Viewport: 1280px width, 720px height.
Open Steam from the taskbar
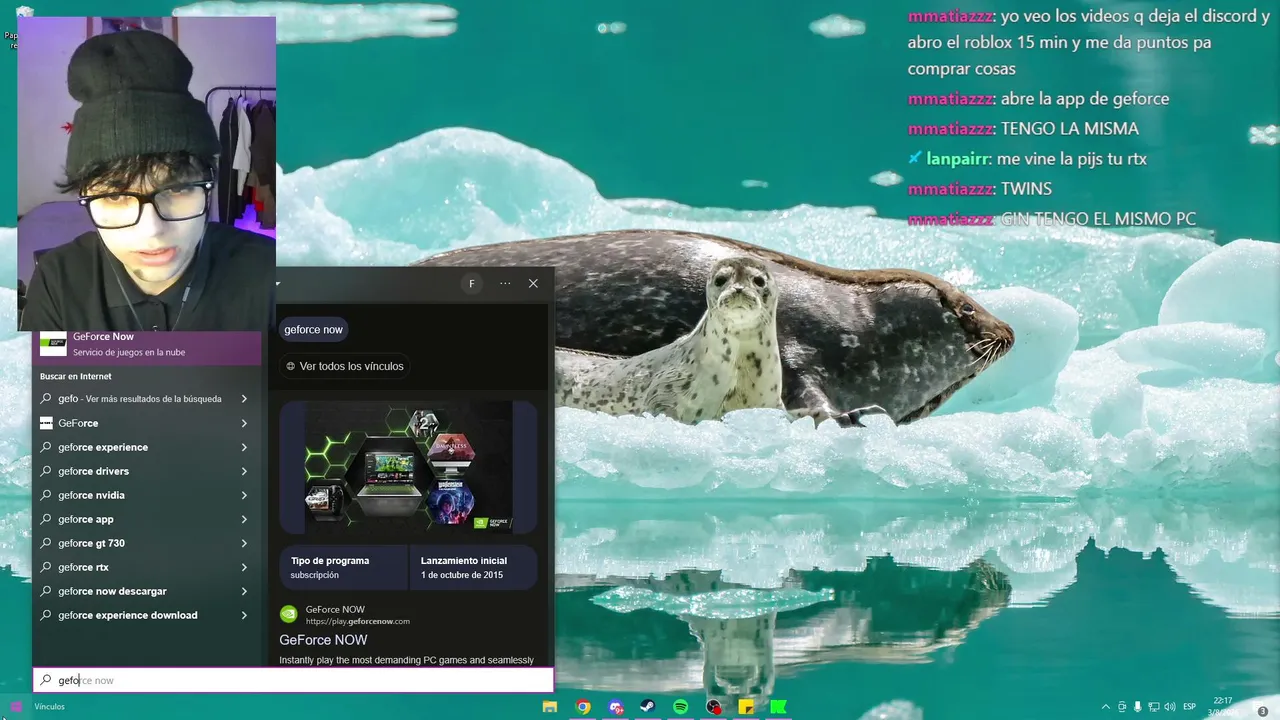tap(648, 707)
